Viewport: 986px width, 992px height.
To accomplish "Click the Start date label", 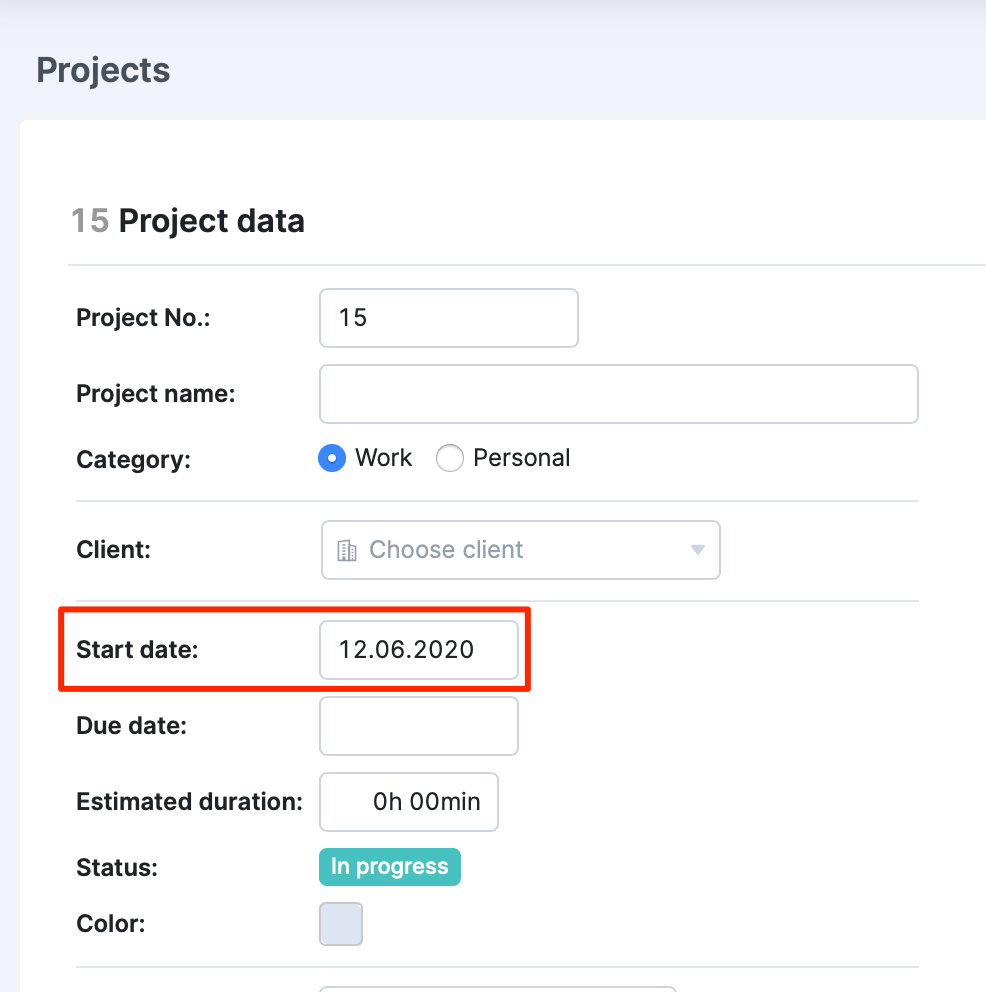I will tap(137, 650).
